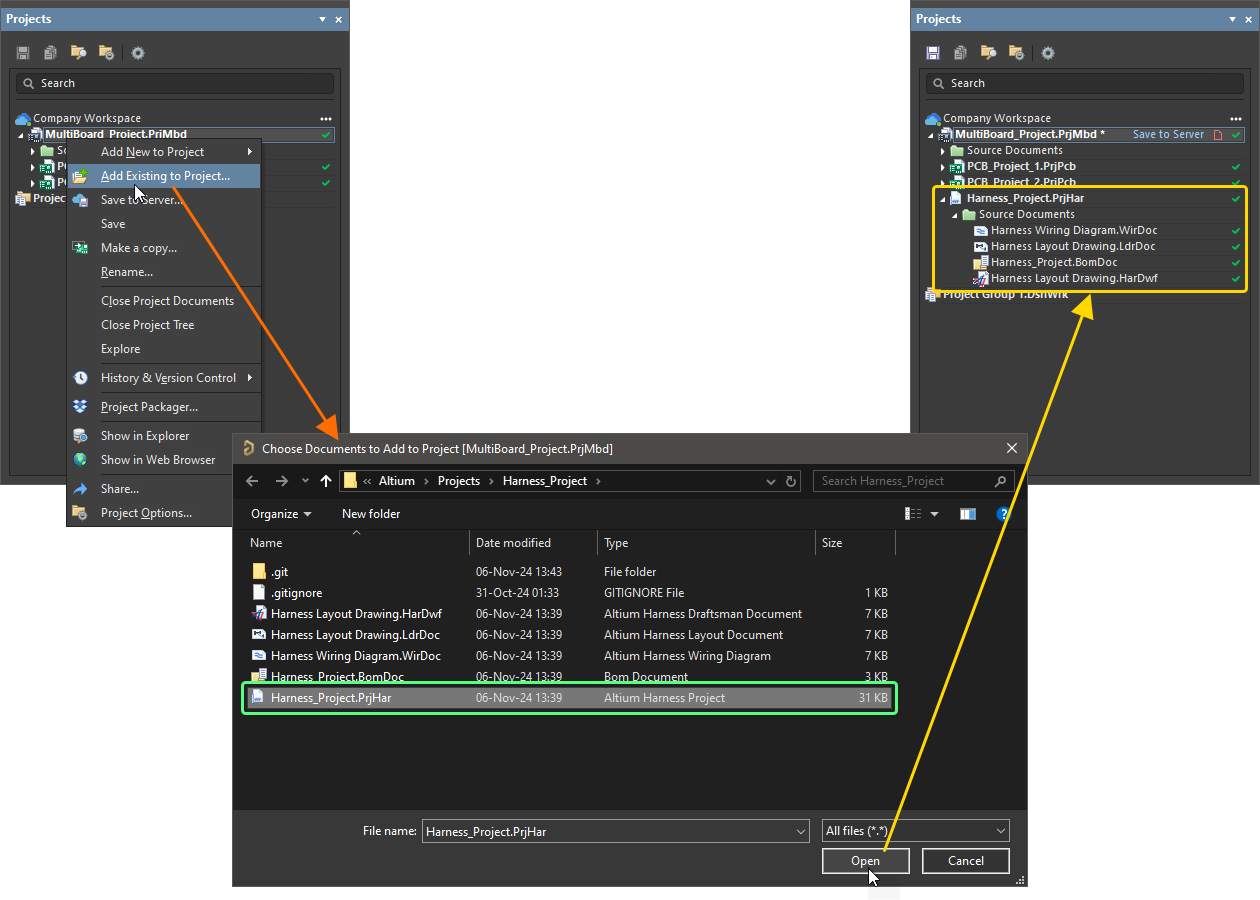The width and height of the screenshot is (1260, 900).
Task: Open gear settings in right Projects panel
Action: click(1048, 53)
